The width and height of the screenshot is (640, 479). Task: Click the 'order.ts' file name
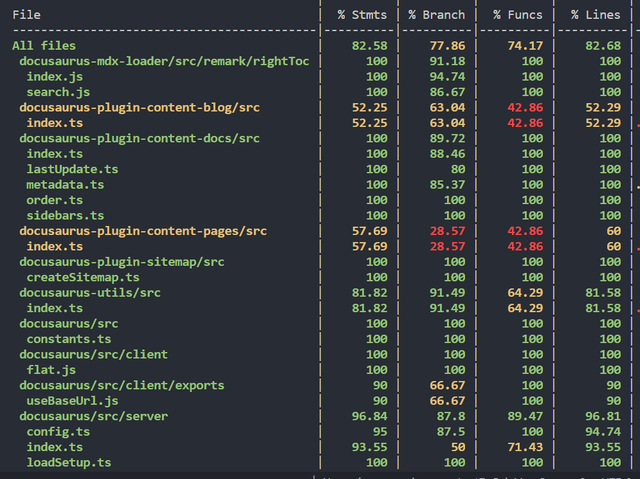(x=55, y=200)
